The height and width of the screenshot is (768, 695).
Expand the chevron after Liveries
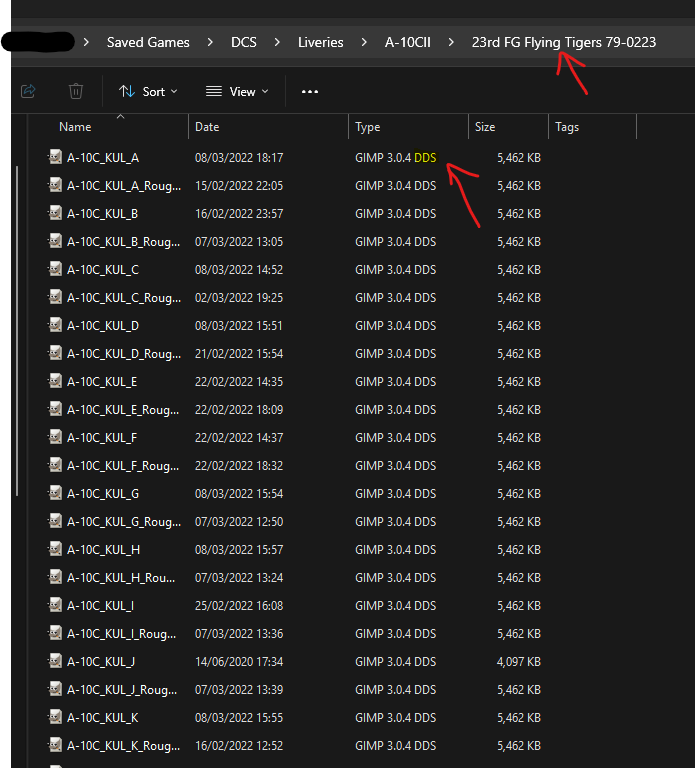pyautogui.click(x=364, y=43)
